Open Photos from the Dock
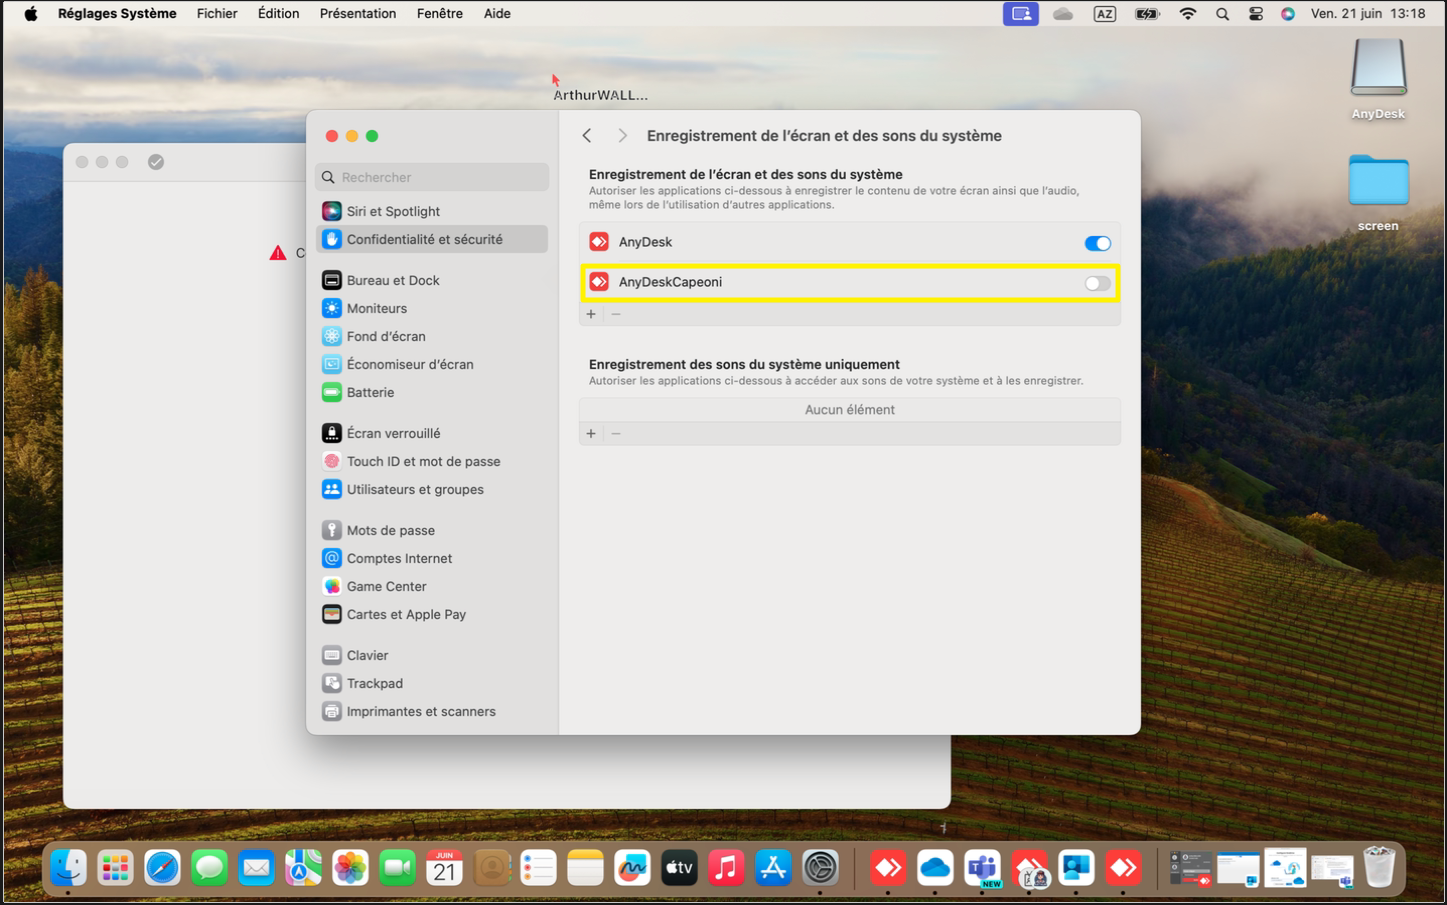This screenshot has height=905, width=1447. (x=350, y=867)
